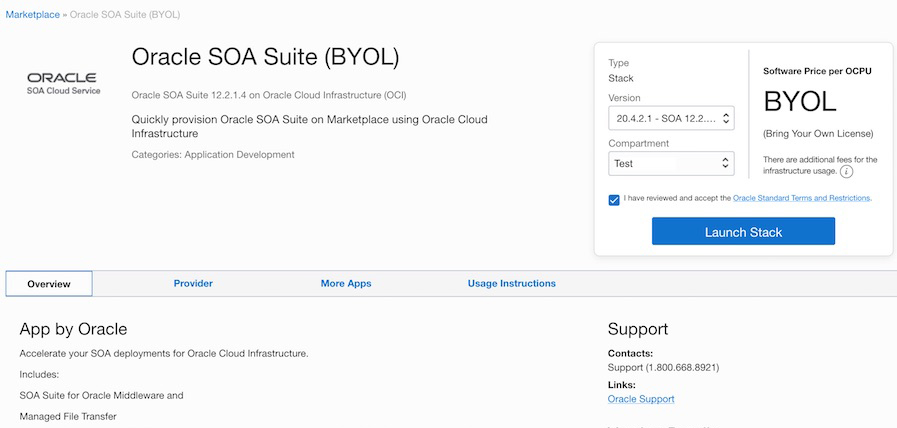The image size is (897, 428).
Task: Switch to the Overview tab
Action: (49, 284)
